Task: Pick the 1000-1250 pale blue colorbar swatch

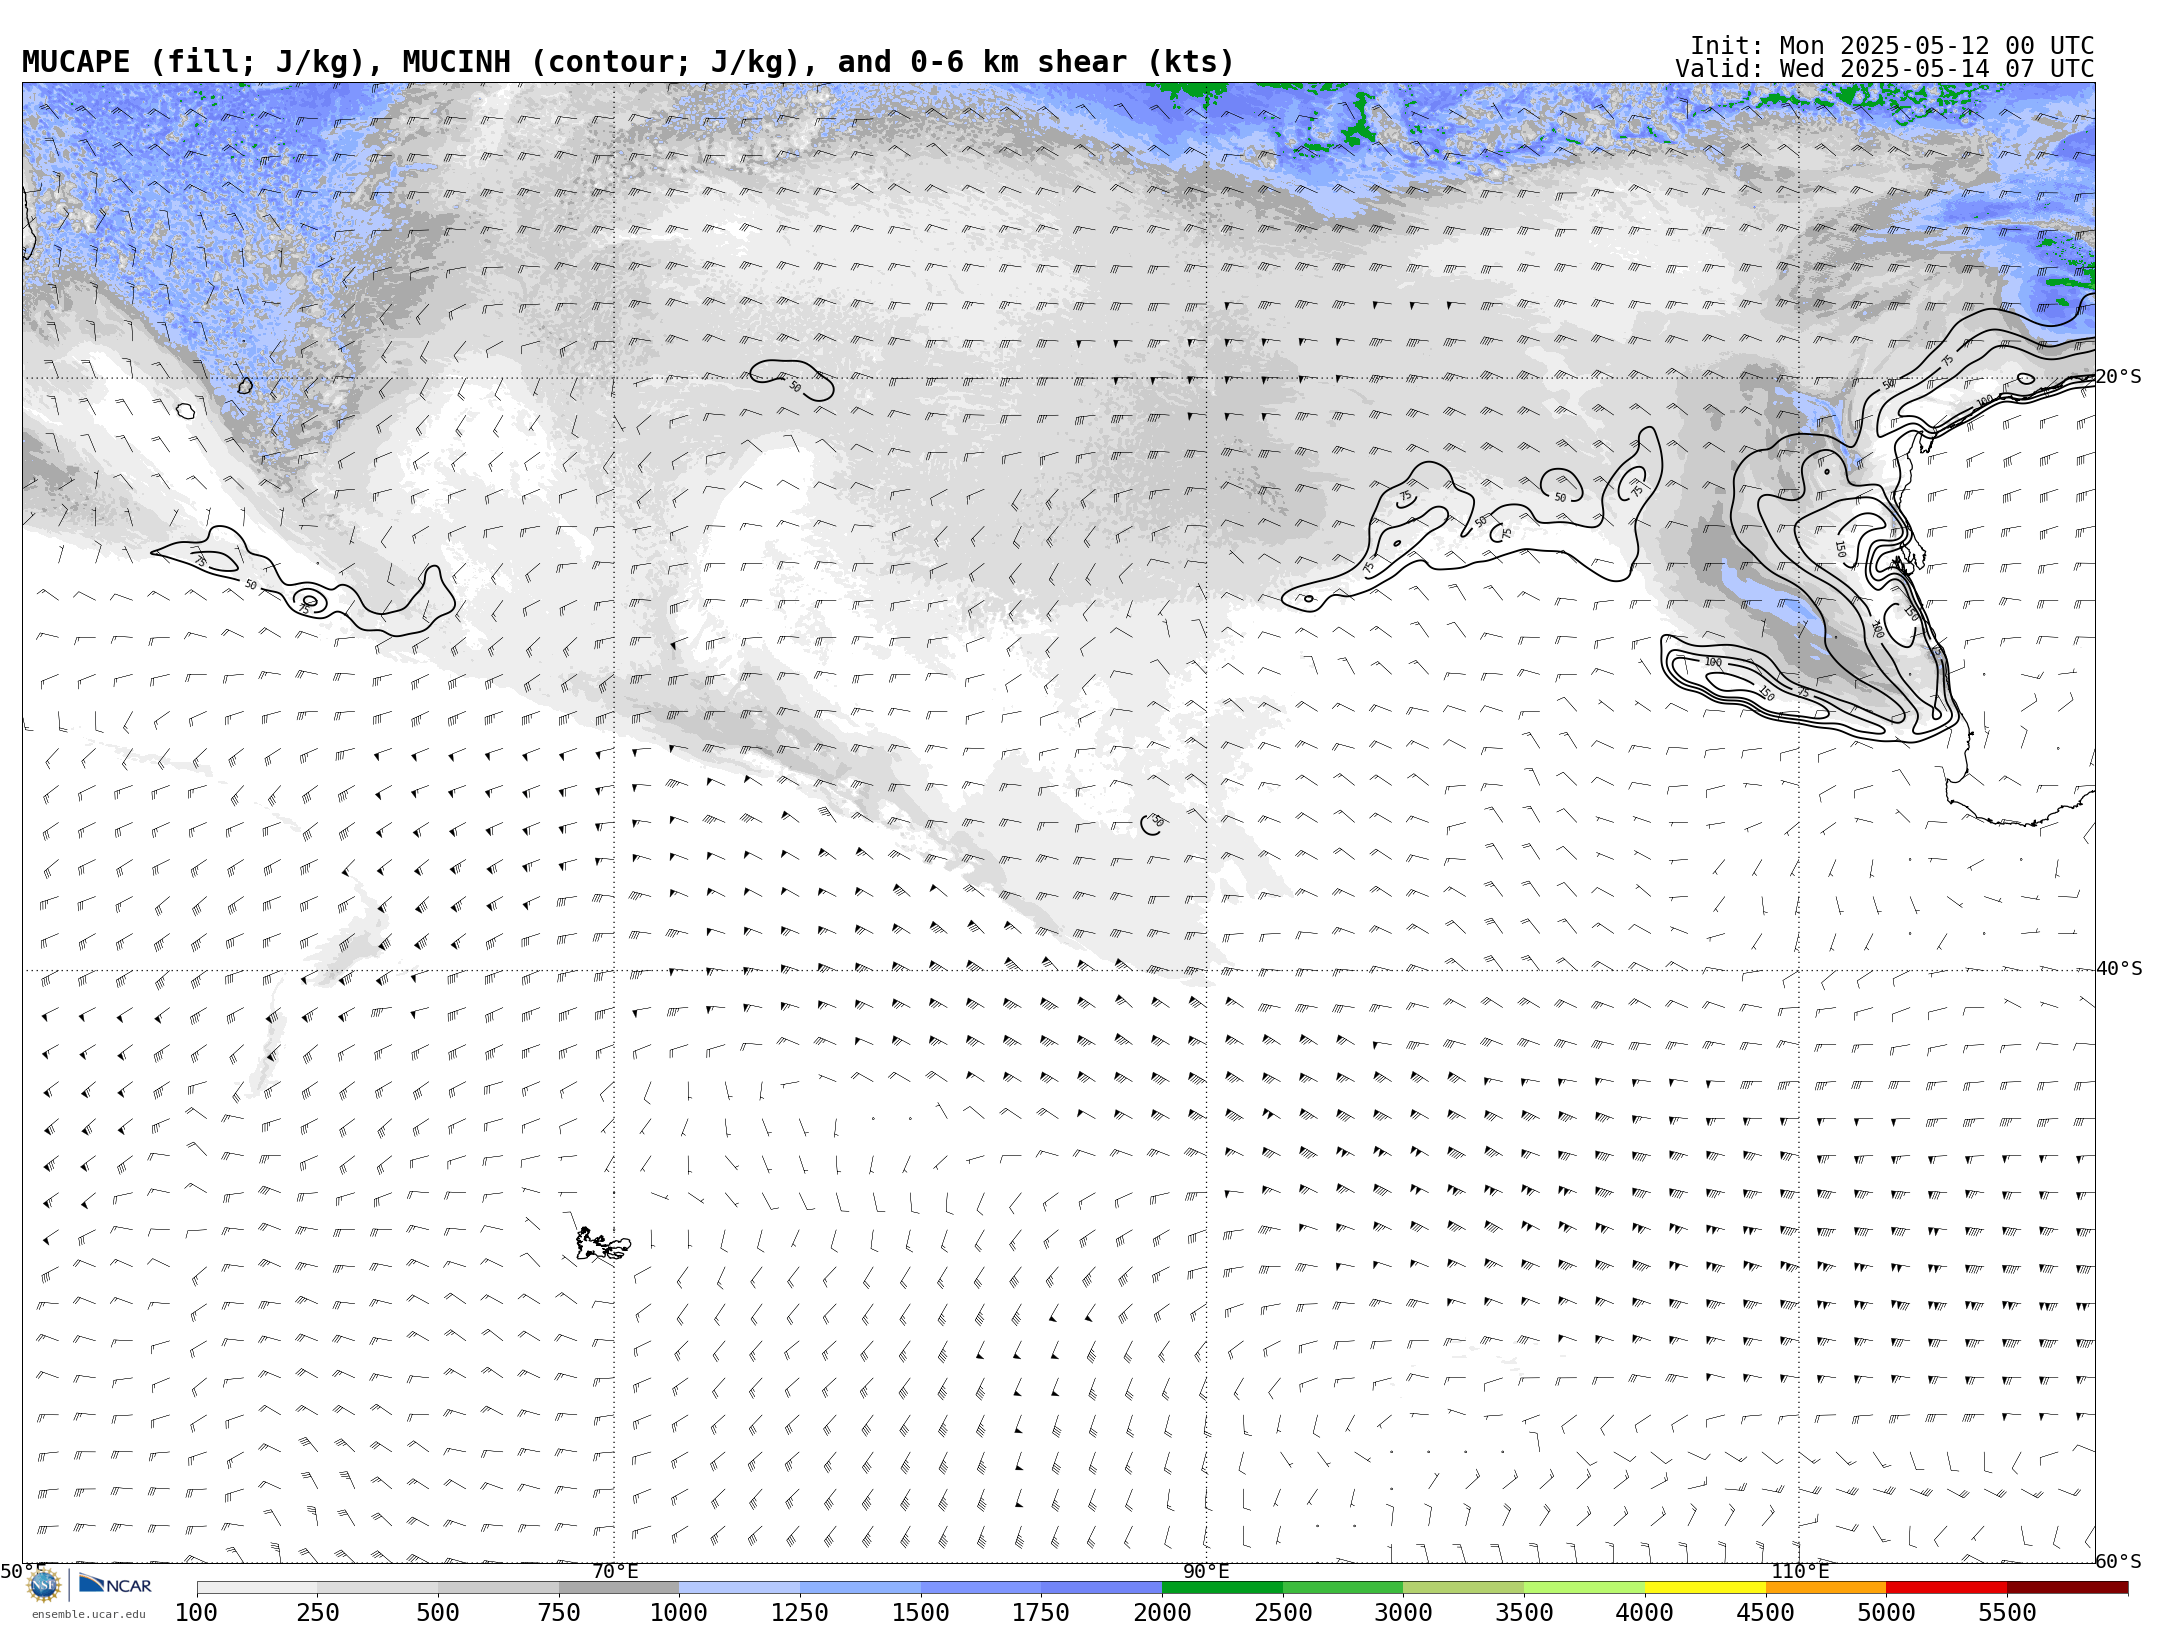Action: point(740,1588)
